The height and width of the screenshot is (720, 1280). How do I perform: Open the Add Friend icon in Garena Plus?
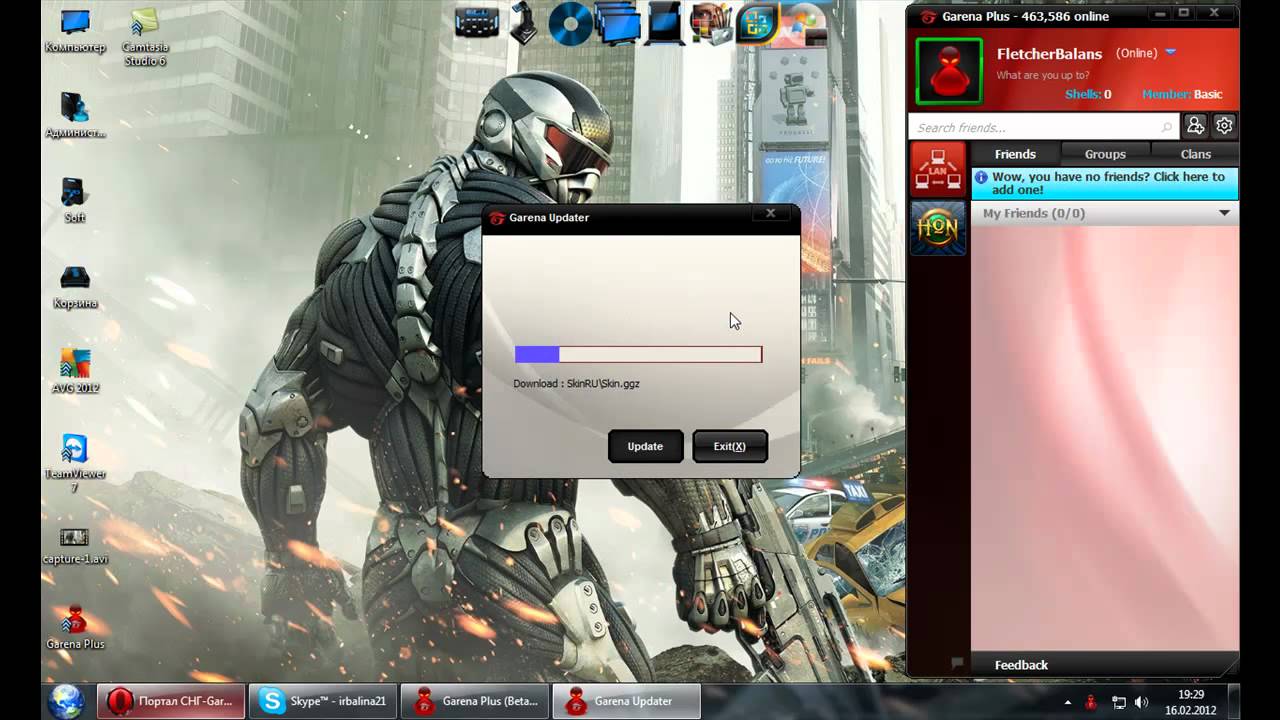coord(1195,126)
